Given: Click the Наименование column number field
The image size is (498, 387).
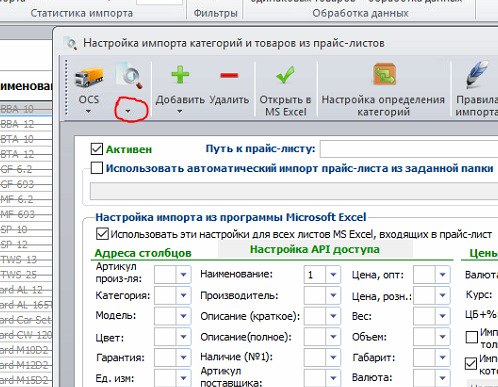Looking at the screenshot, I should pyautogui.click(x=315, y=275).
